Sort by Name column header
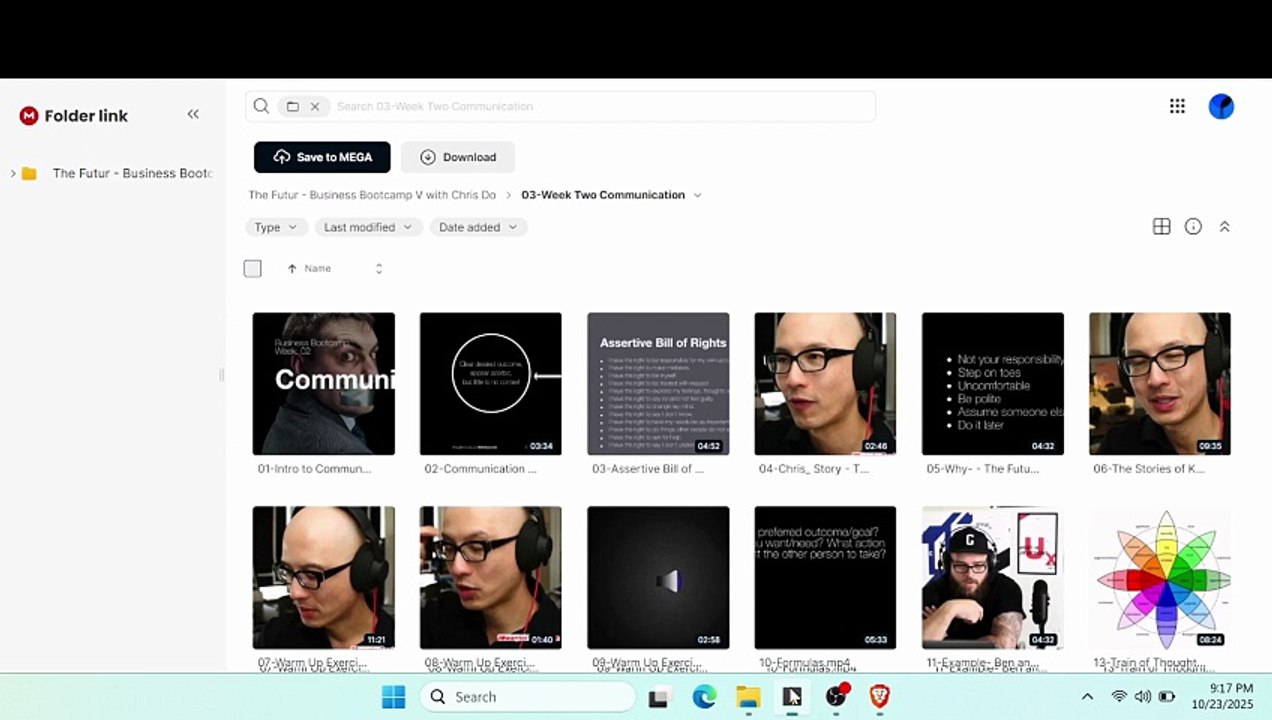Image resolution: width=1272 pixels, height=720 pixels. tap(317, 268)
